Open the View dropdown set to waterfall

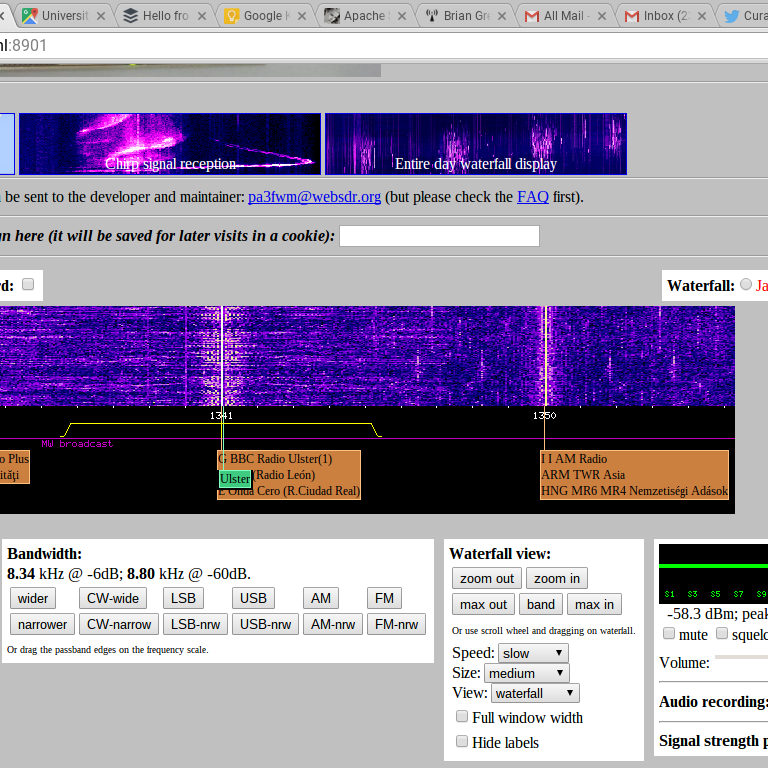pyautogui.click(x=534, y=693)
